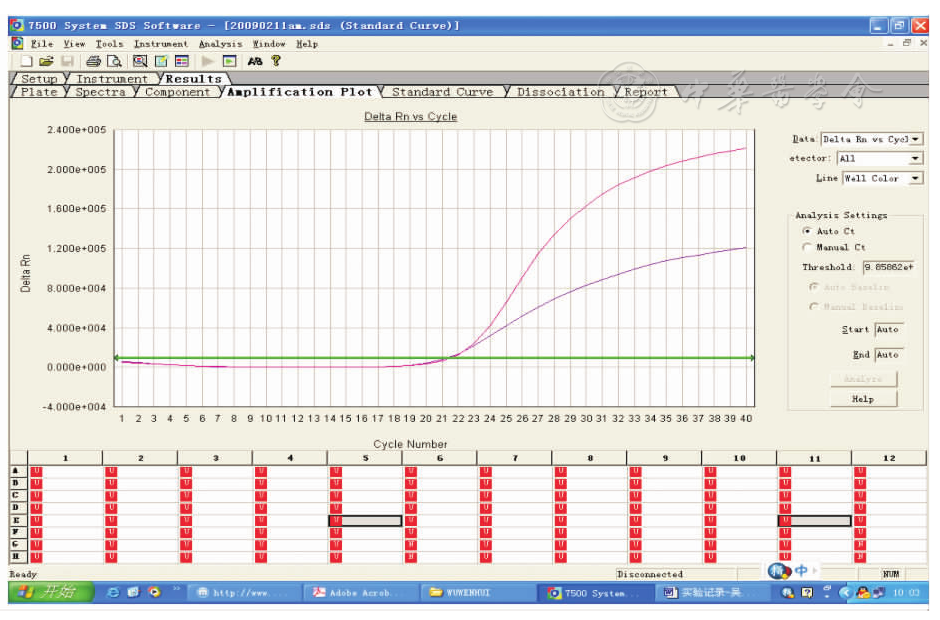
Task: Click the Threshold value input field
Action: click(889, 267)
